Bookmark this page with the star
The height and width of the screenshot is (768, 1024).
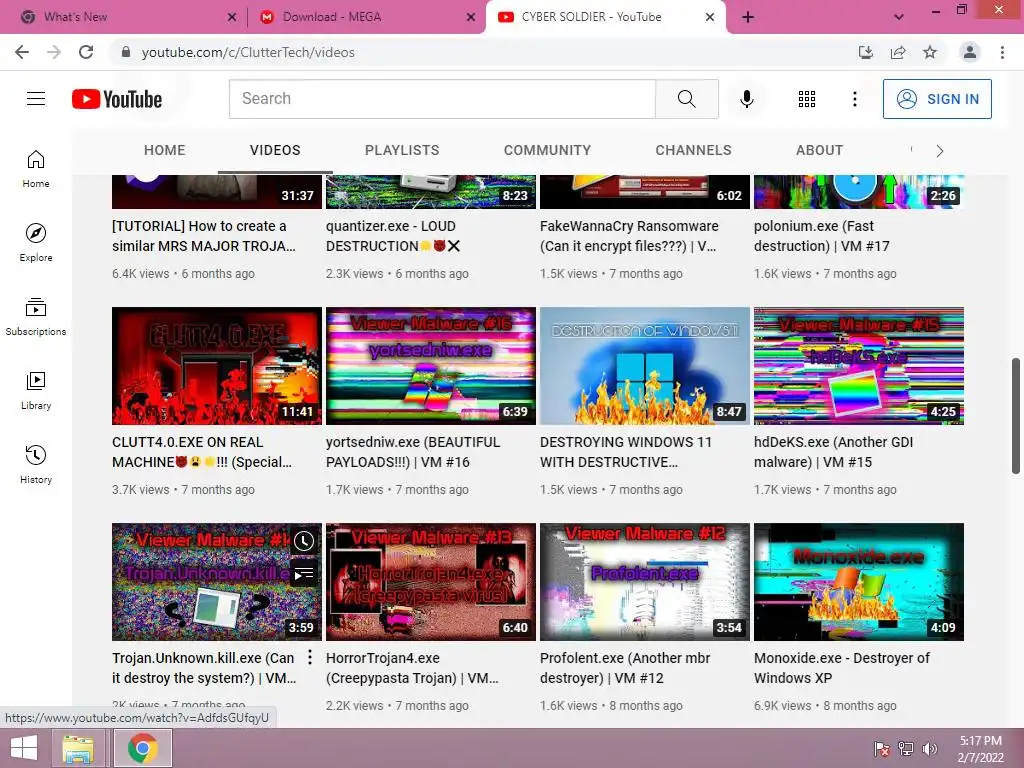pyautogui.click(x=930, y=52)
